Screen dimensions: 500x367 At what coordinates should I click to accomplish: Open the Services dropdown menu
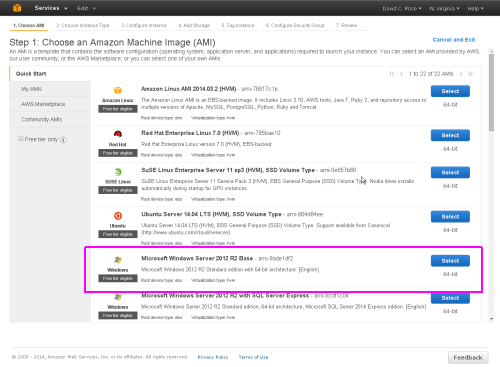point(51,8)
